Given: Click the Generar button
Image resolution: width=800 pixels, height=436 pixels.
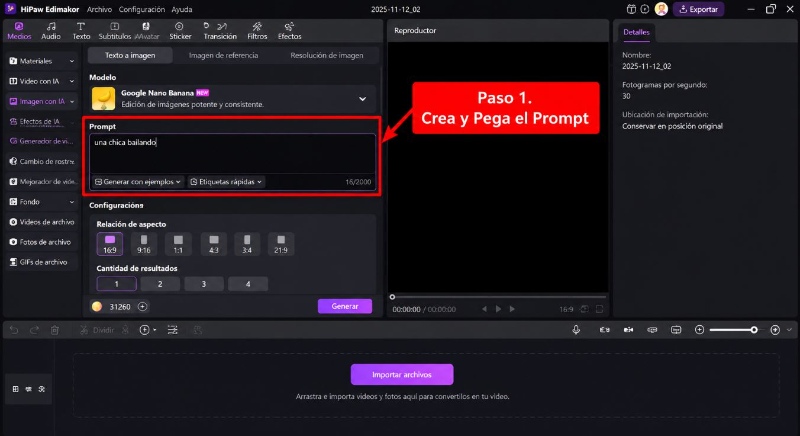Looking at the screenshot, I should pyautogui.click(x=345, y=306).
